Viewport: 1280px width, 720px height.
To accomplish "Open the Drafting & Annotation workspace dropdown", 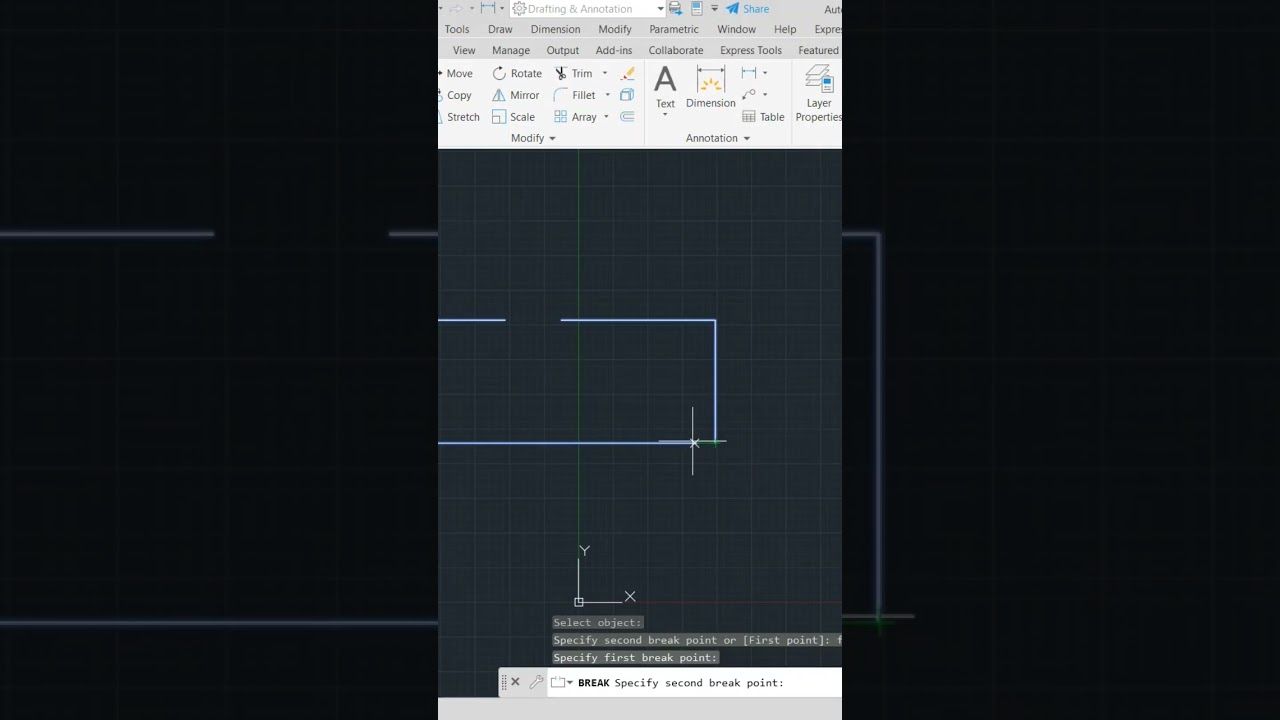I will pos(588,9).
